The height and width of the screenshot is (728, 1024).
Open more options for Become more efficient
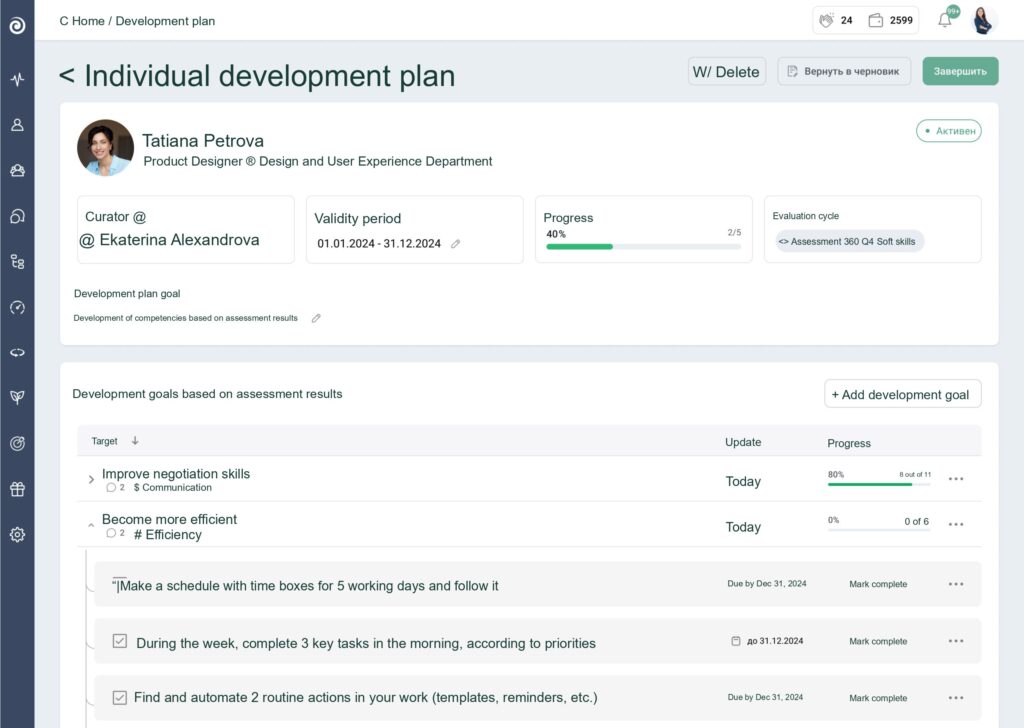click(x=956, y=524)
